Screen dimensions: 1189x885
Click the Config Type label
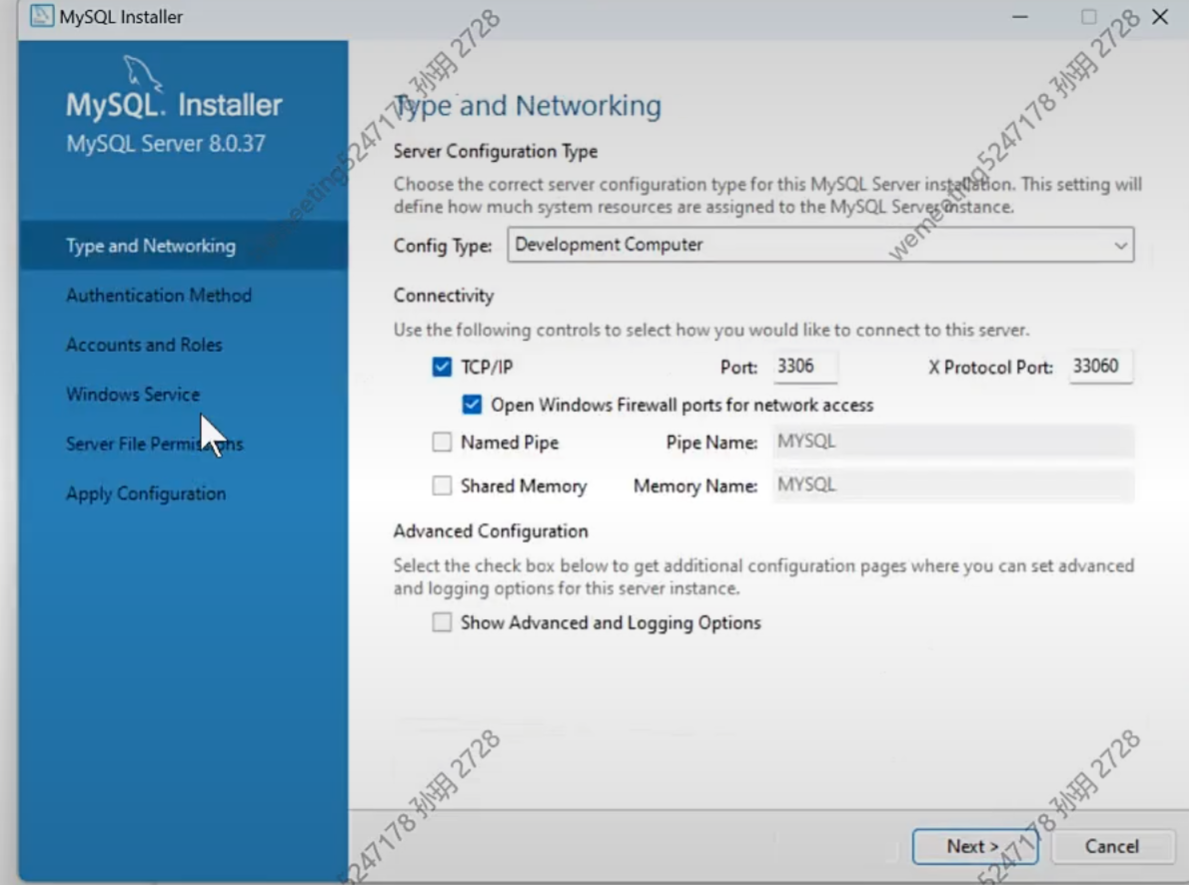[443, 246]
